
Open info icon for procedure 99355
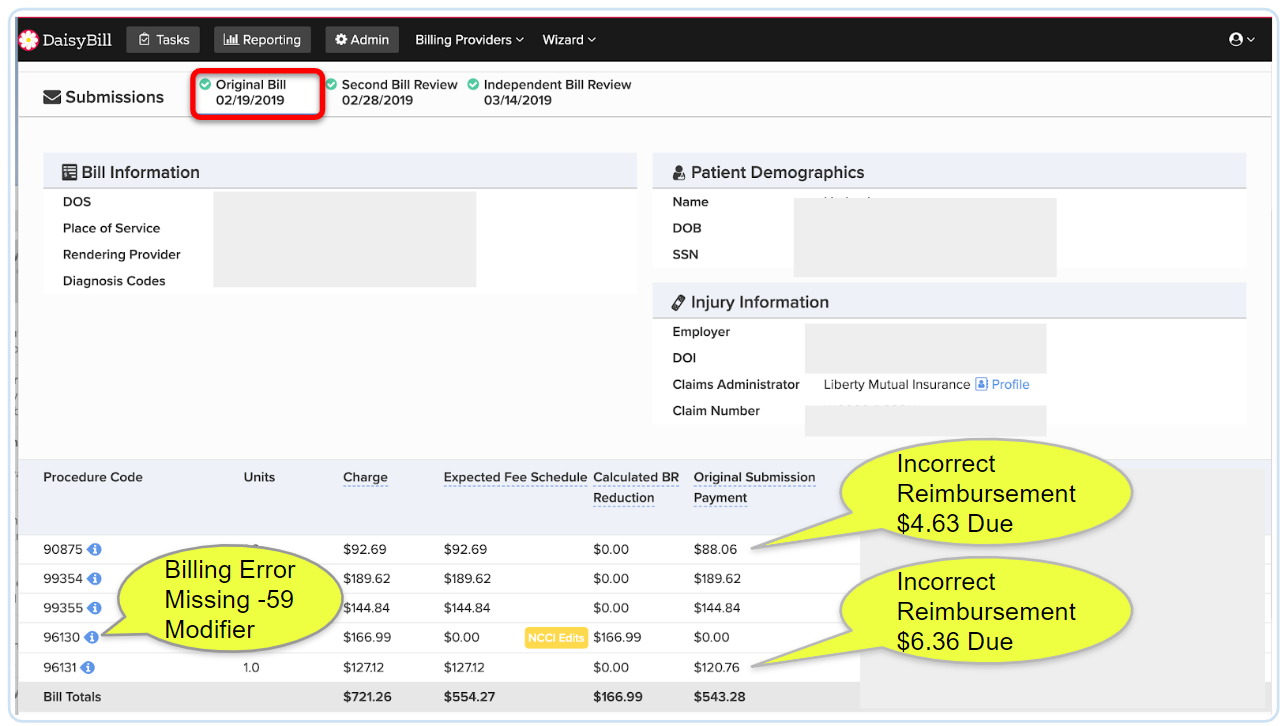point(95,608)
